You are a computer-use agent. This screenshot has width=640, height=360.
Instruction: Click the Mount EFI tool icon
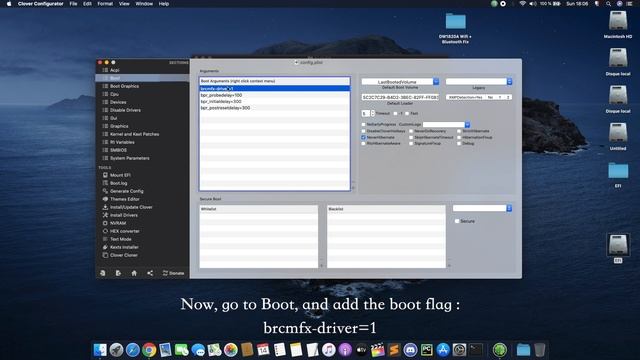105,175
